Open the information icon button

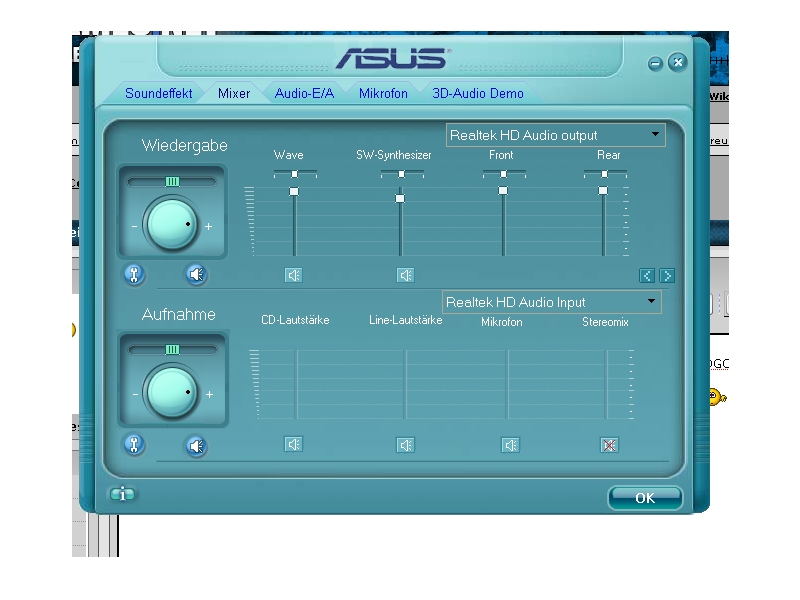(x=122, y=494)
